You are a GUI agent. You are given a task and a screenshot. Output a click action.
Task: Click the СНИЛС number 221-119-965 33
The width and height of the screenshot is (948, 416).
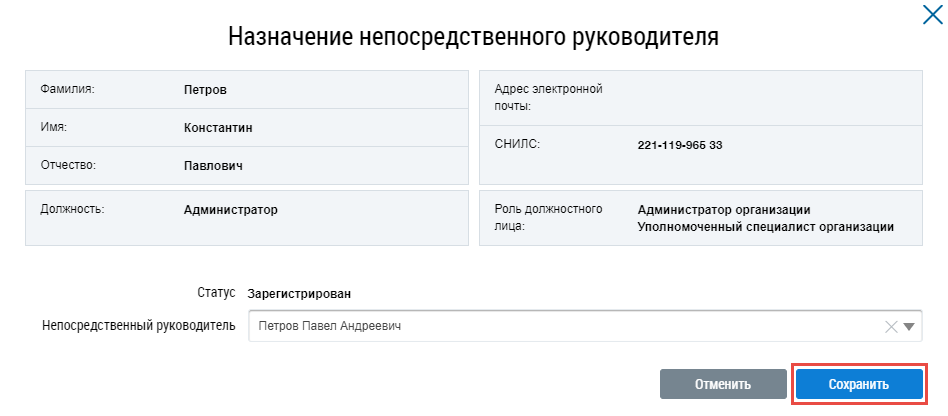[679, 145]
